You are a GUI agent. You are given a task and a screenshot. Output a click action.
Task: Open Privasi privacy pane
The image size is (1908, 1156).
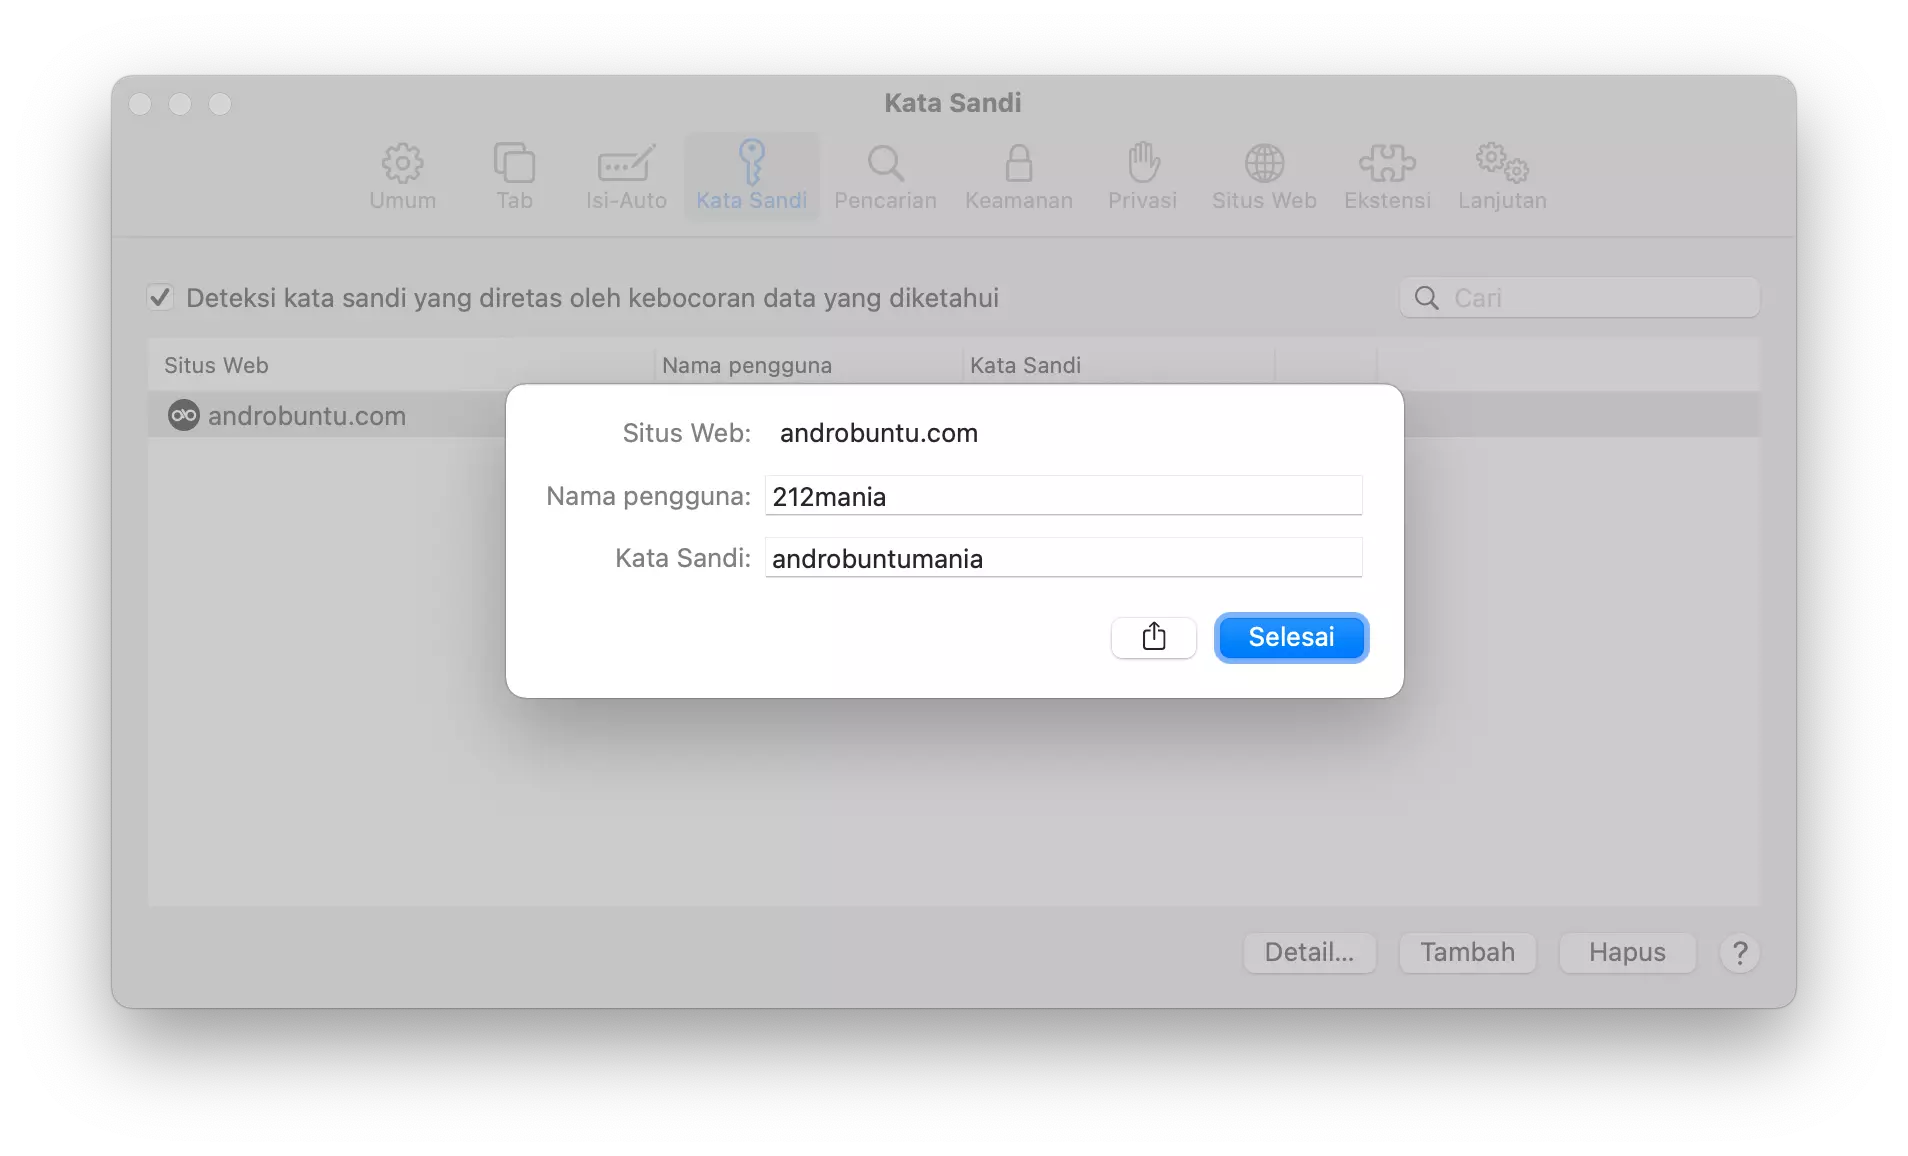click(x=1143, y=176)
